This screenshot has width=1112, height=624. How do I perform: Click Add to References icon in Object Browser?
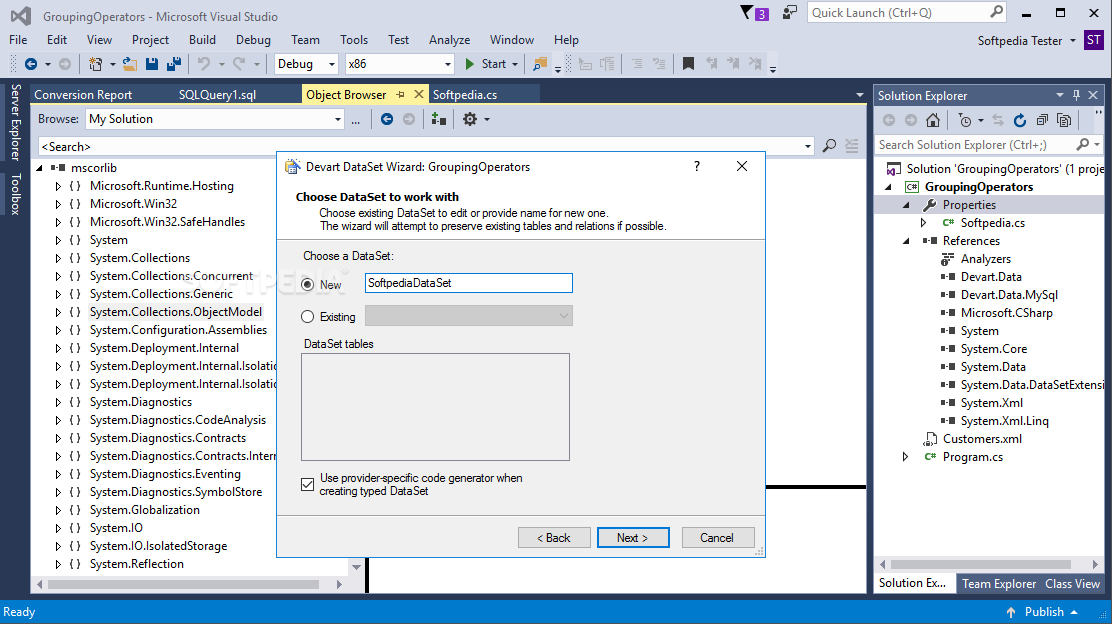439,119
